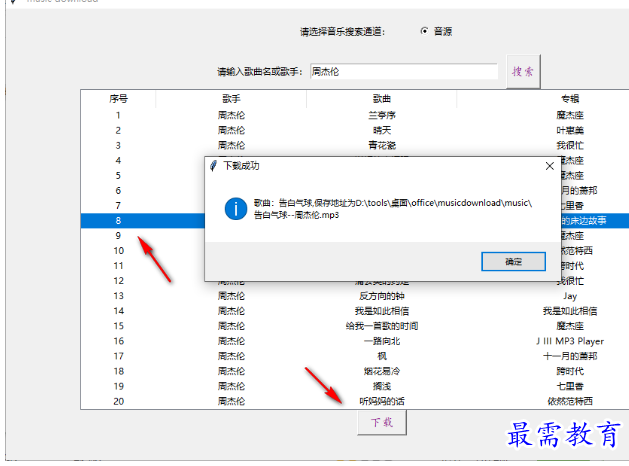Click the 搜索 search button

523,72
